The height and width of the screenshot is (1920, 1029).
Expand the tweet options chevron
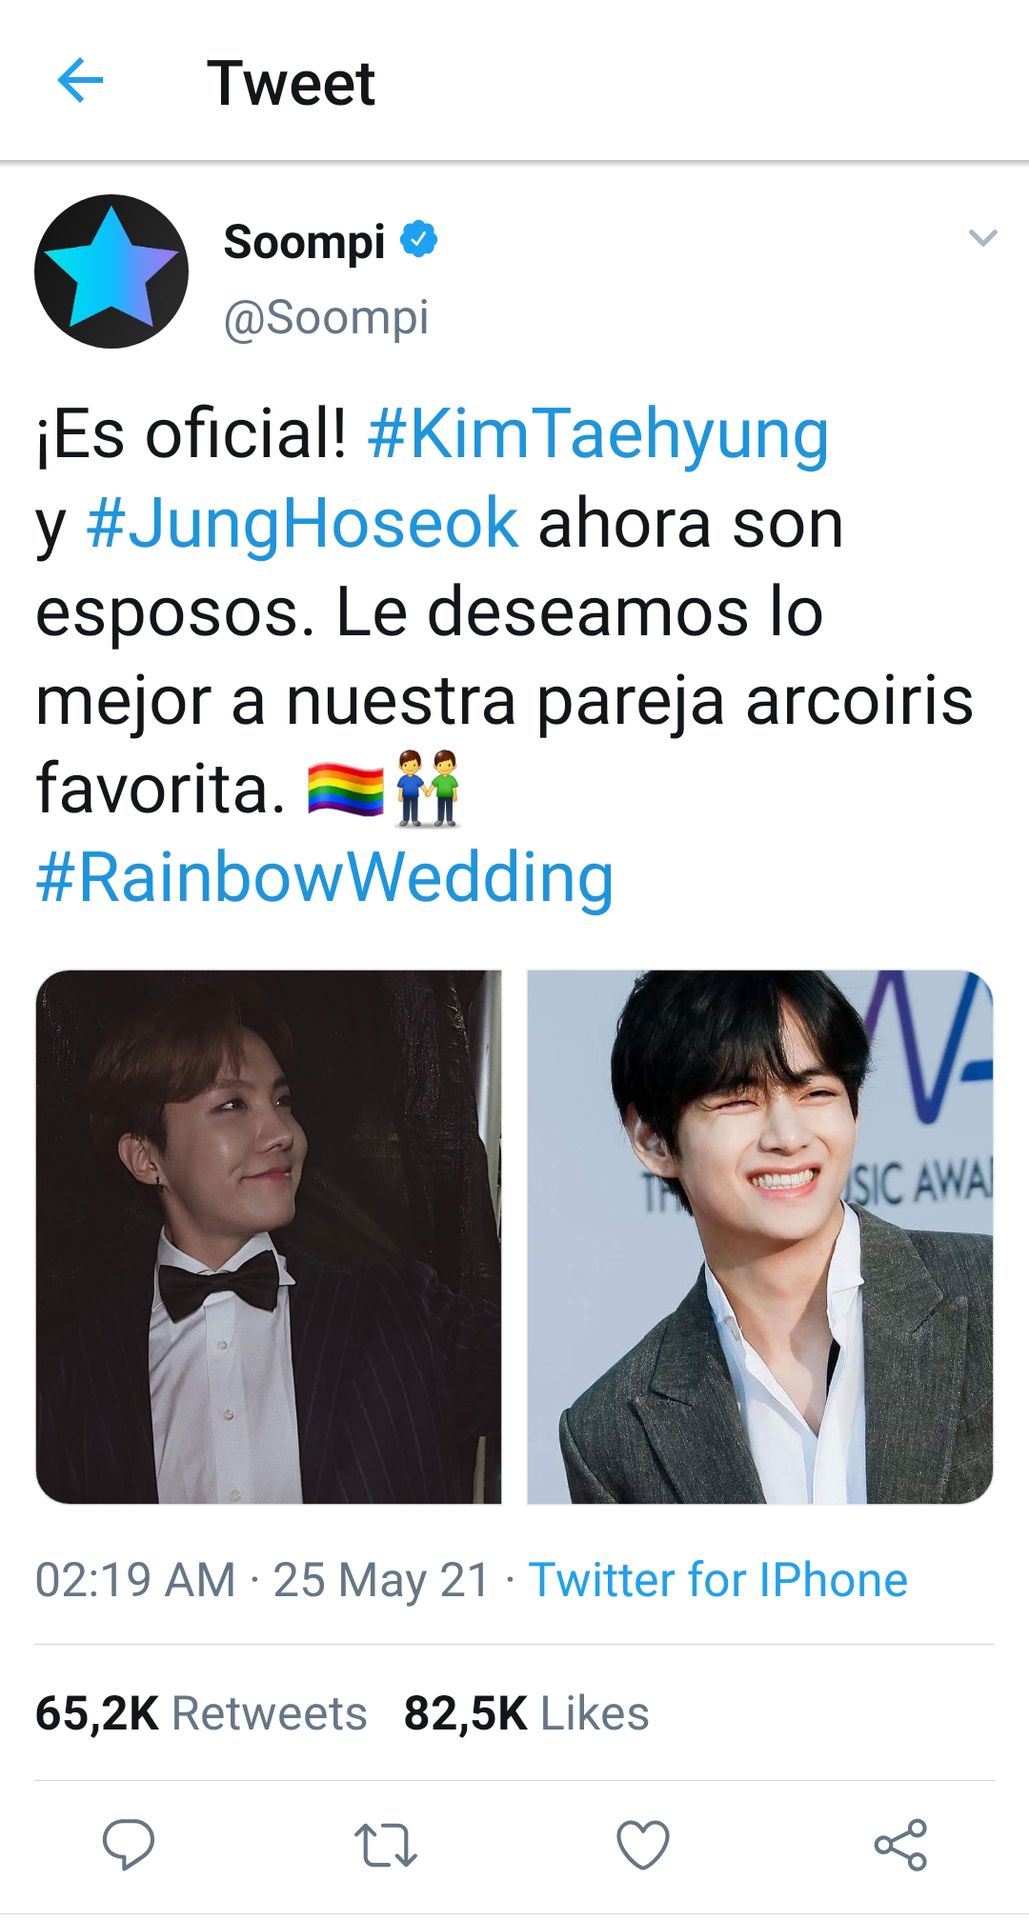coord(983,238)
